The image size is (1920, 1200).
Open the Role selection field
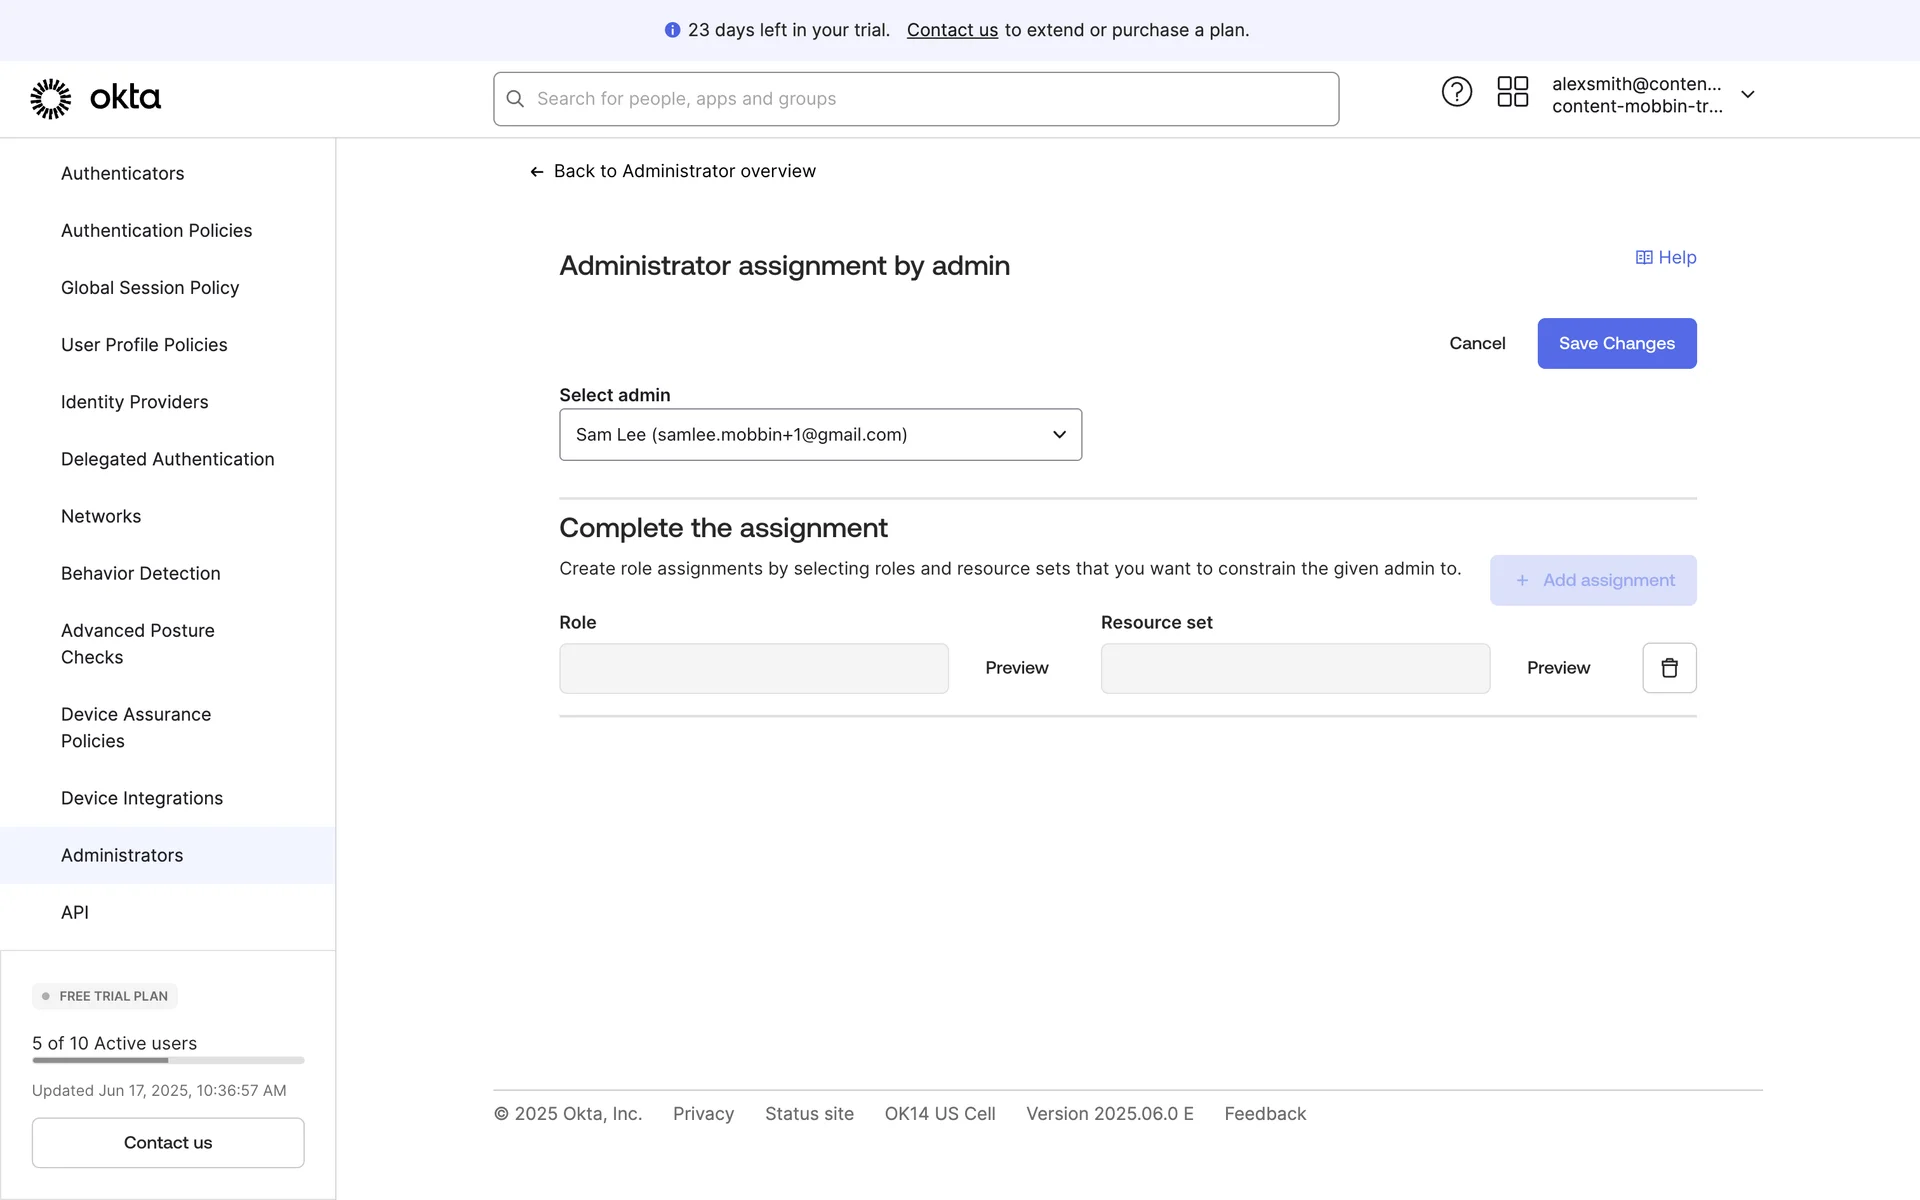(753, 668)
